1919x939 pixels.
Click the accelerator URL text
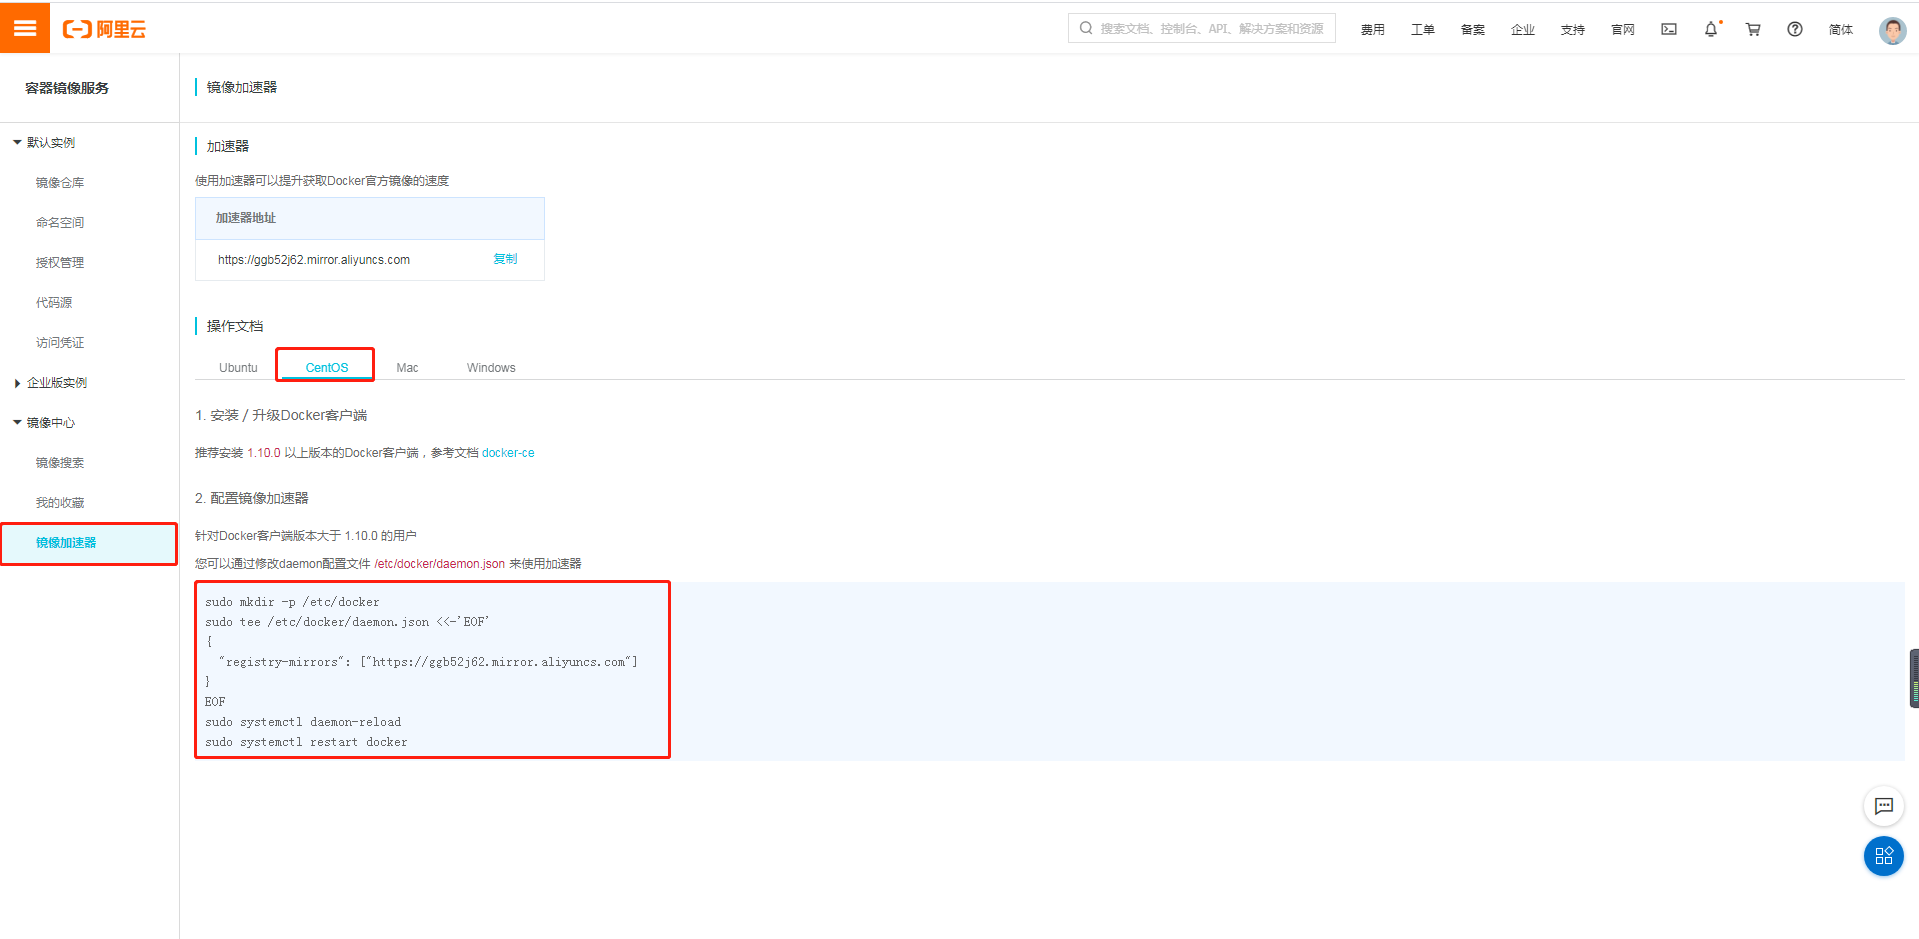pyautogui.click(x=314, y=260)
